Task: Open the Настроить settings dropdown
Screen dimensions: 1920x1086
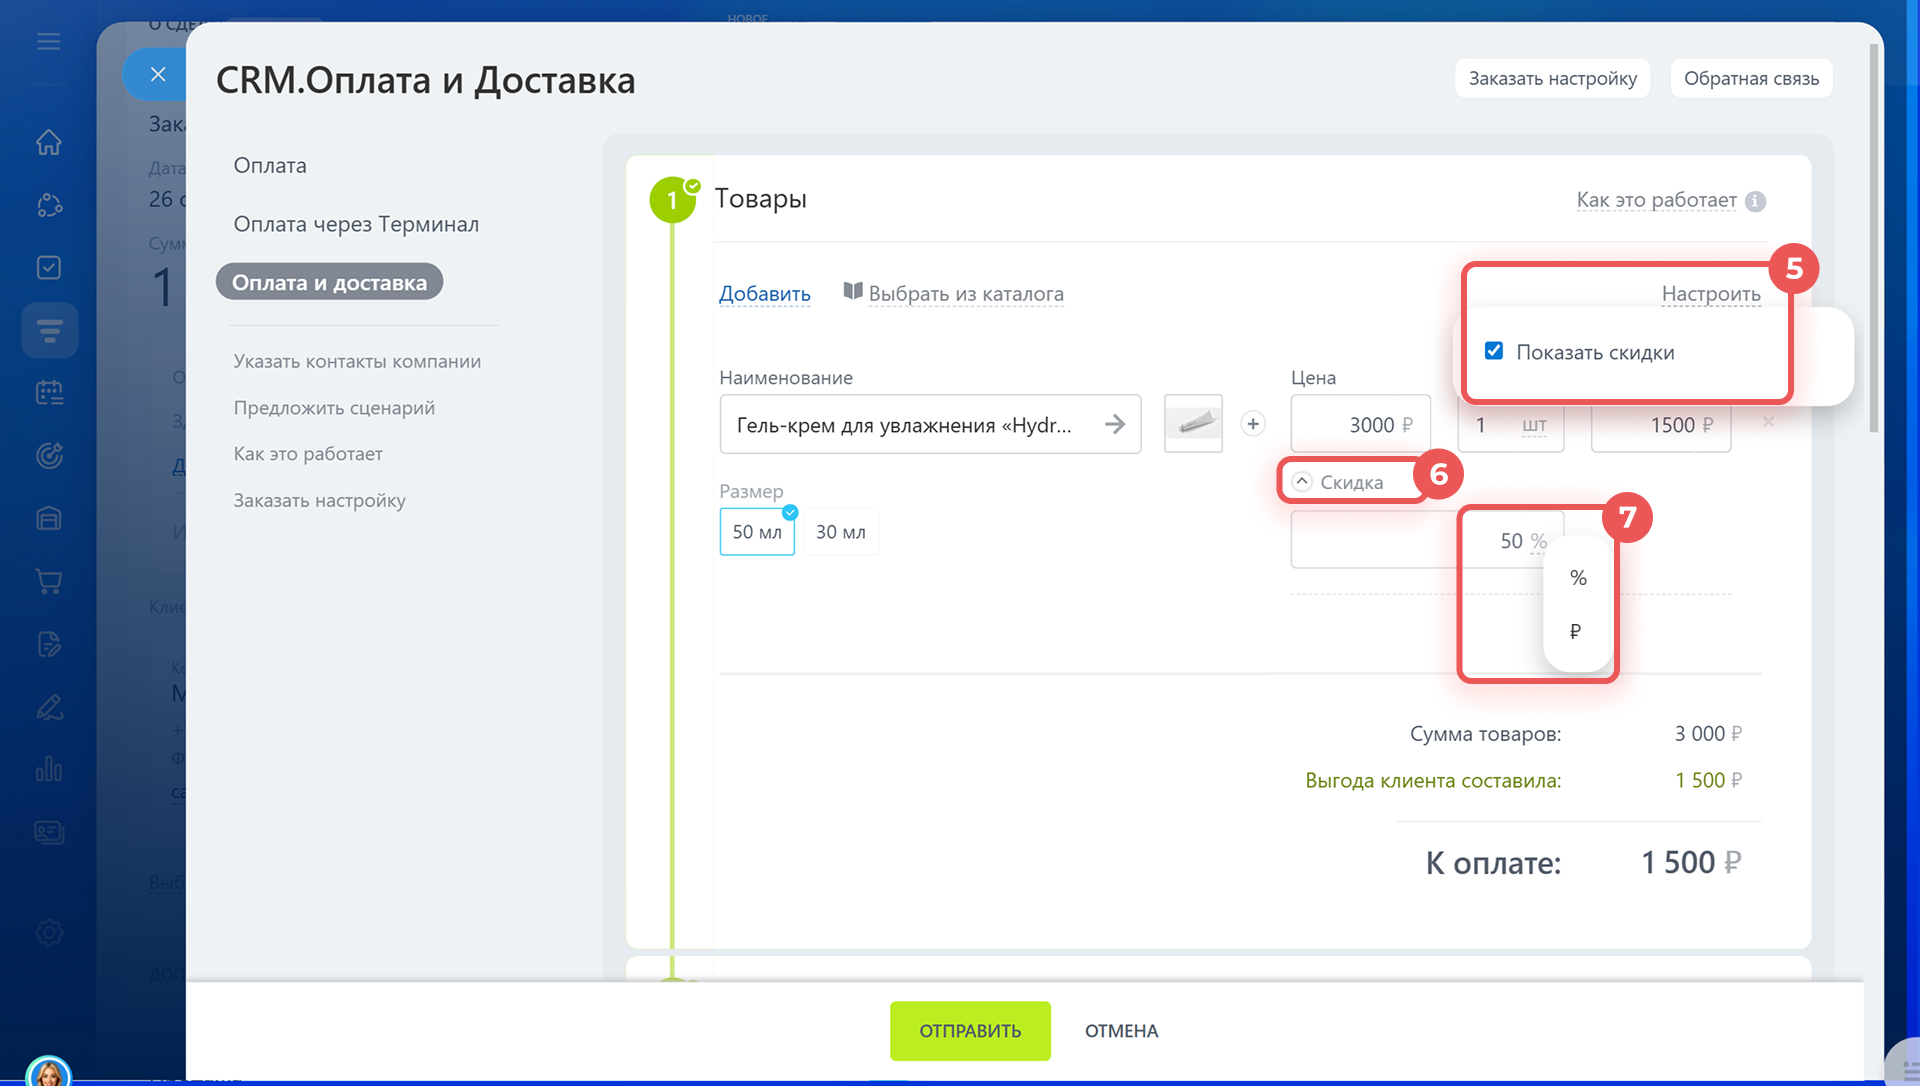Action: click(1710, 294)
